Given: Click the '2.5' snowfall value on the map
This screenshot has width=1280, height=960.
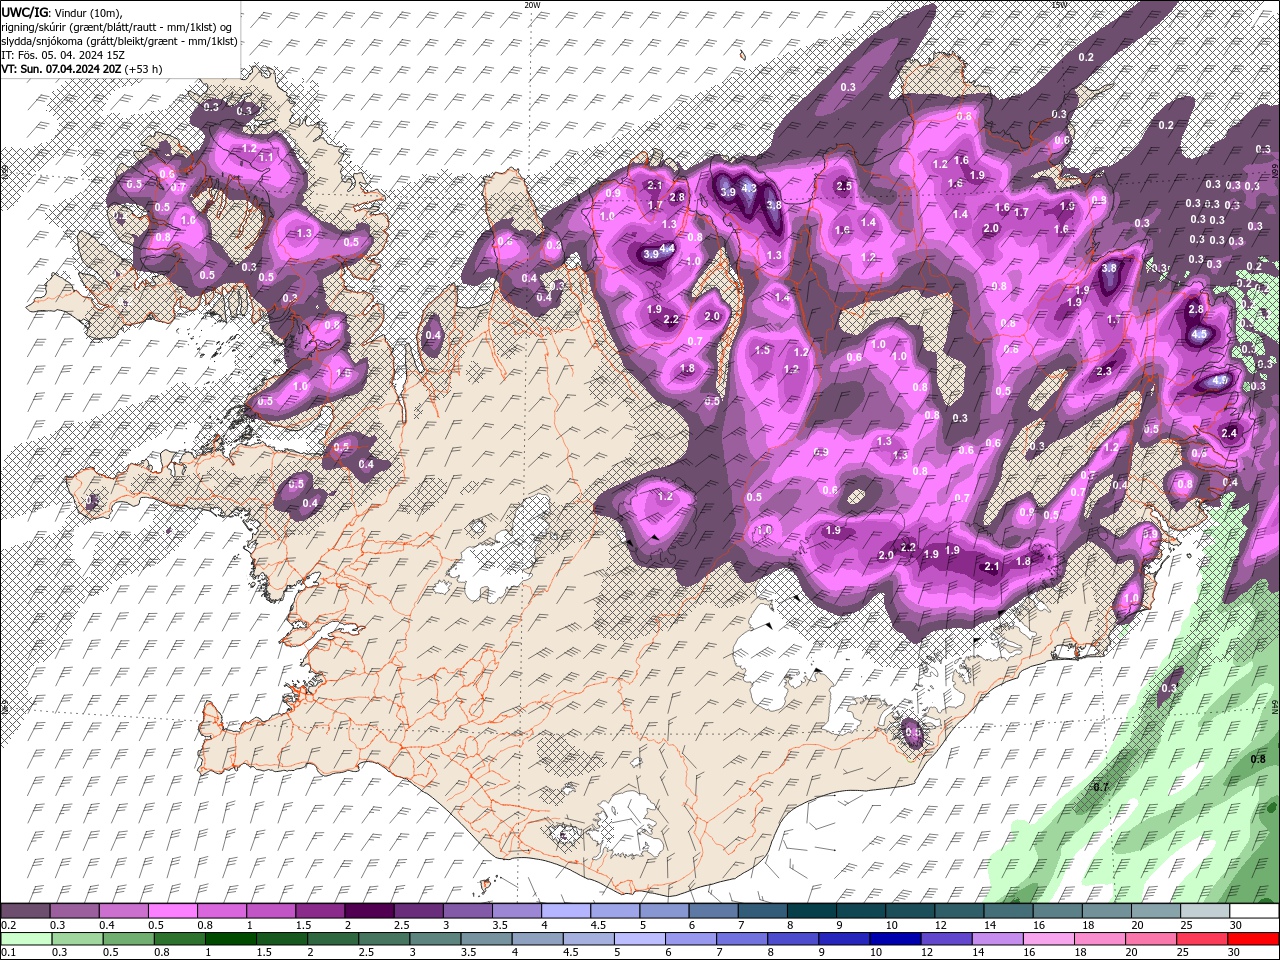Looking at the screenshot, I should click(x=843, y=186).
